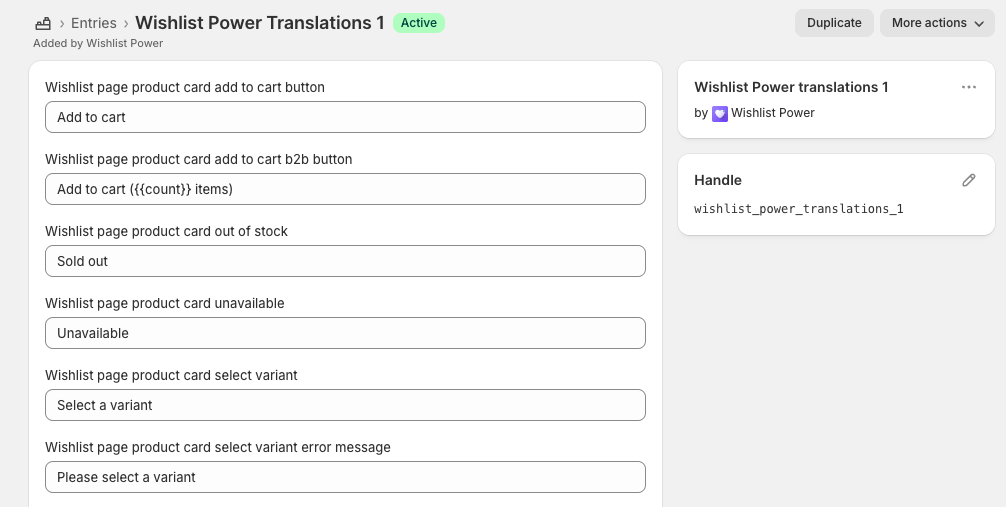Open the metaobjects breadcrumb icon
This screenshot has width=1006, height=507.
pos(43,24)
